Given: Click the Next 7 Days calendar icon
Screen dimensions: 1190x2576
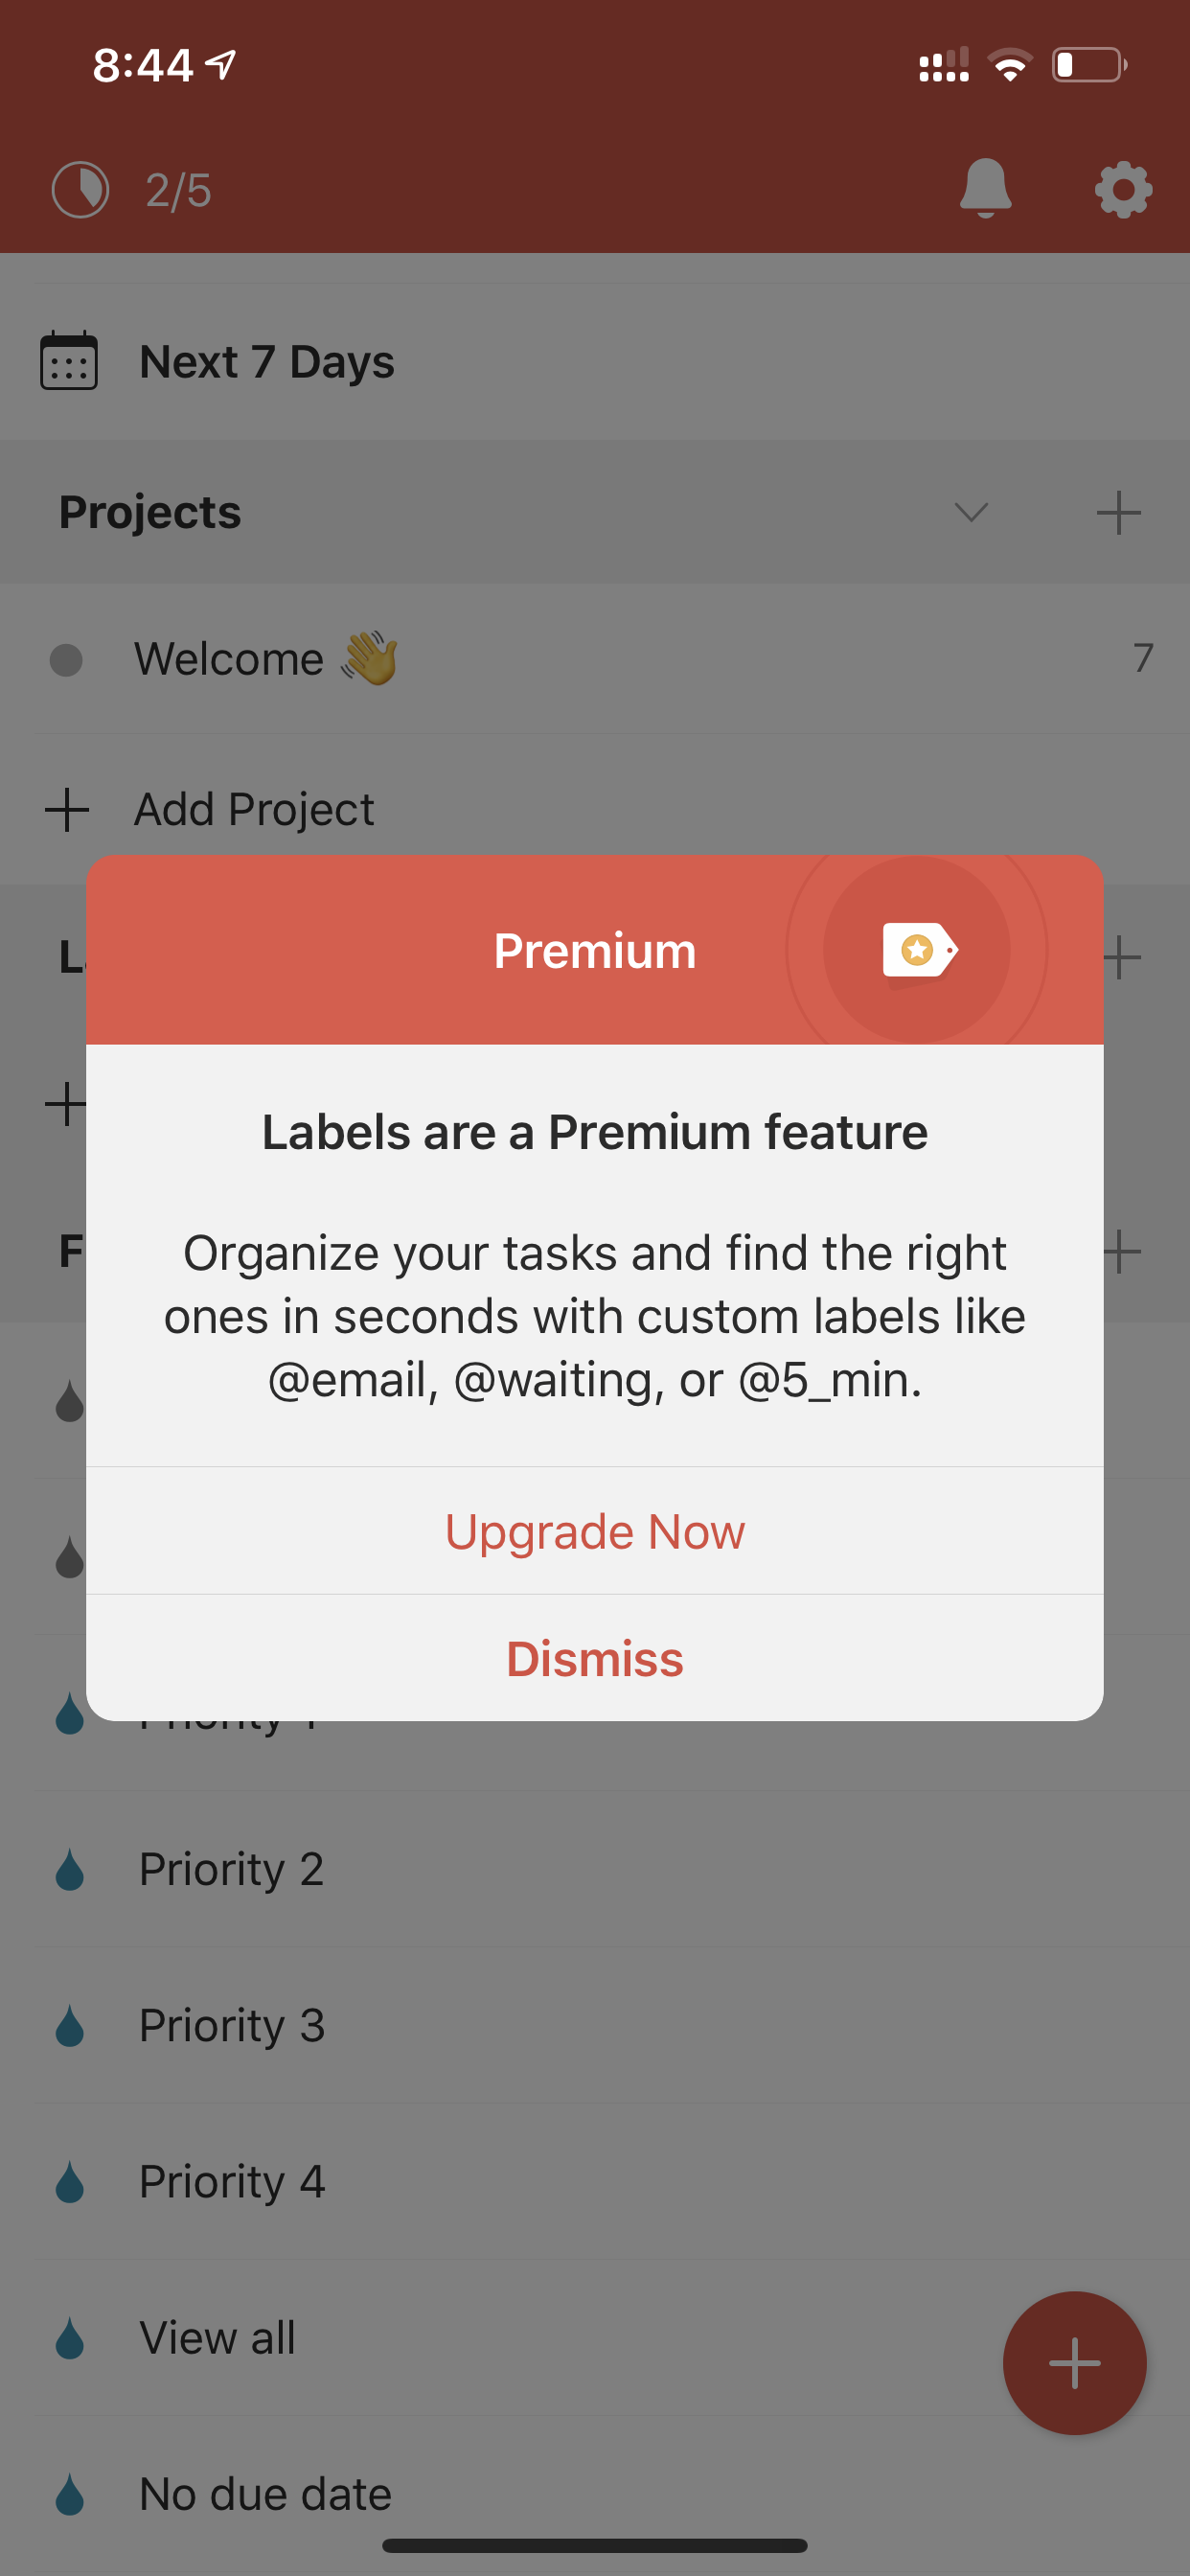Looking at the screenshot, I should point(69,360).
